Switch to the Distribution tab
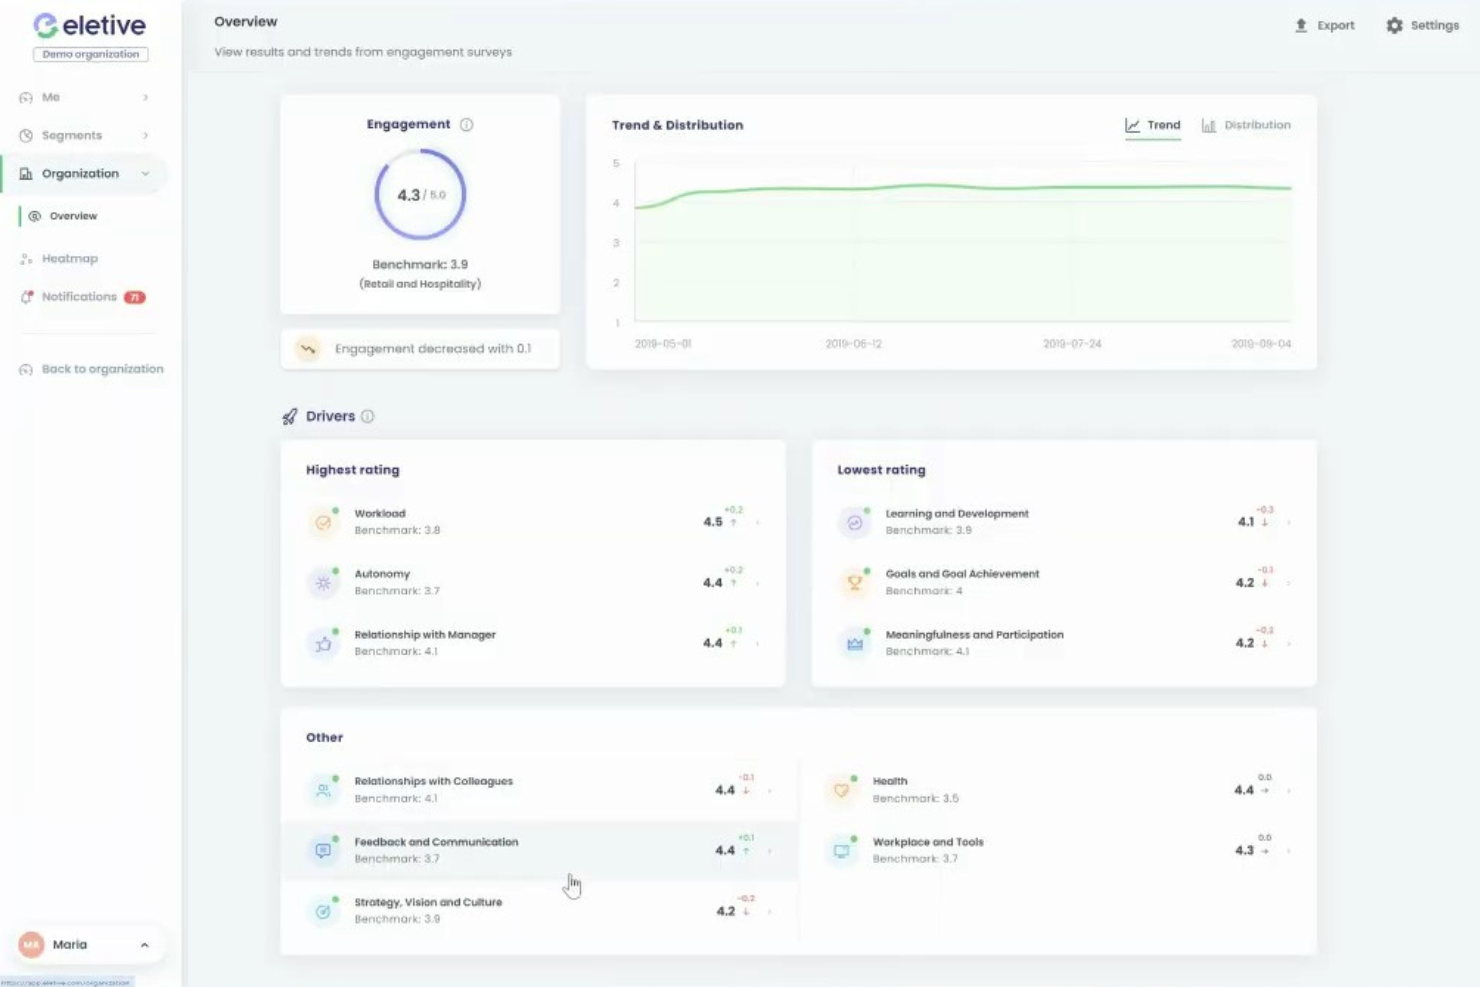1480x987 pixels. click(1246, 126)
